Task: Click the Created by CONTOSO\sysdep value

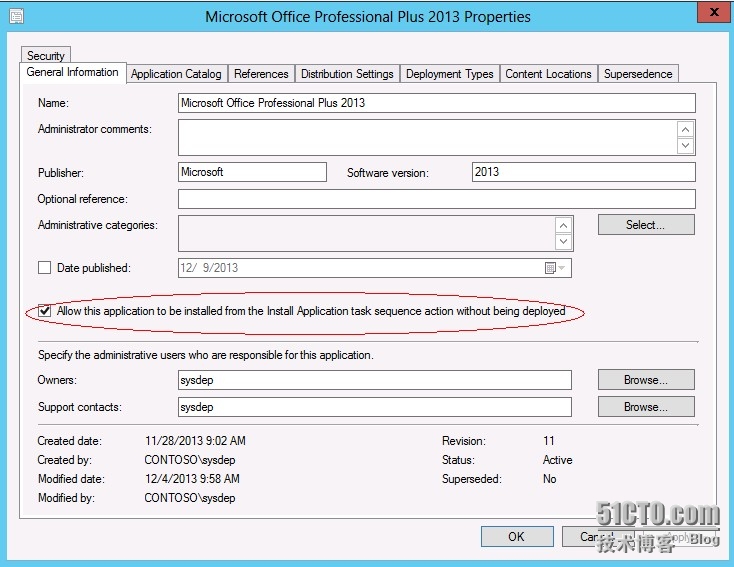Action: pos(190,460)
